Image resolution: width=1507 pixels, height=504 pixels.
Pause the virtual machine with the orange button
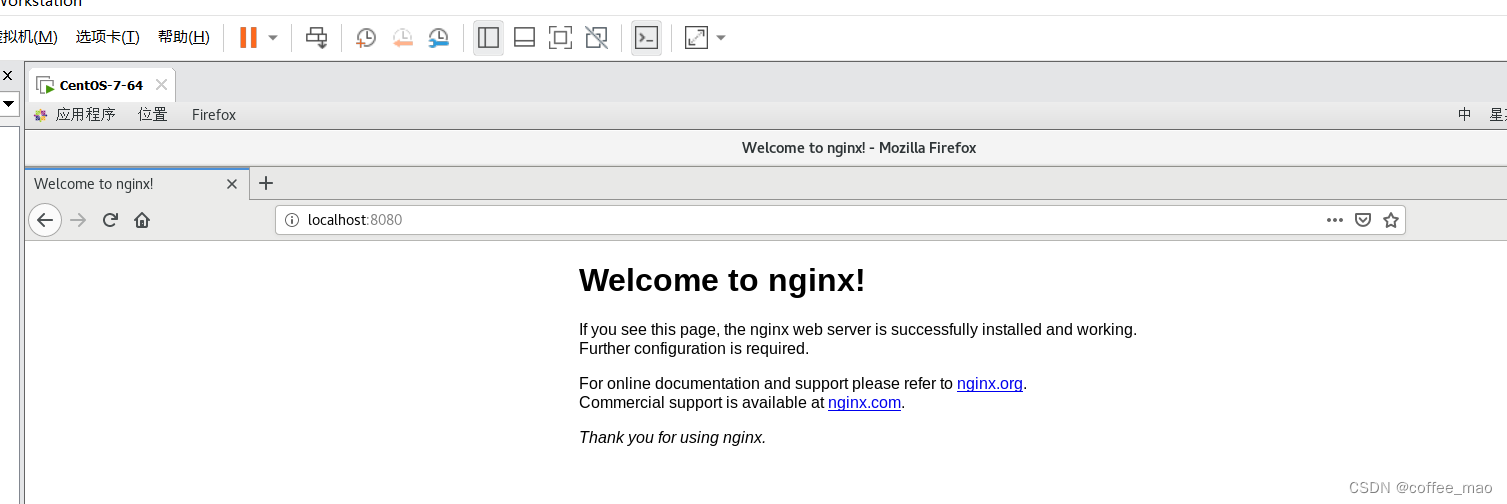click(x=248, y=38)
